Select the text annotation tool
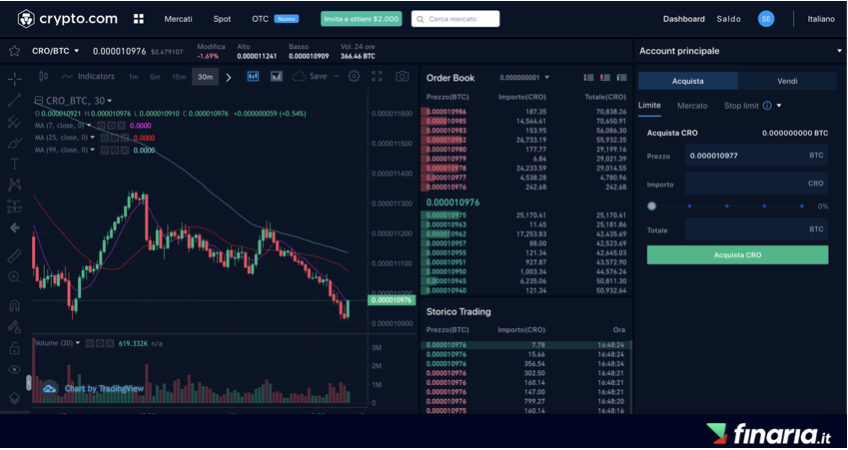 click(15, 164)
